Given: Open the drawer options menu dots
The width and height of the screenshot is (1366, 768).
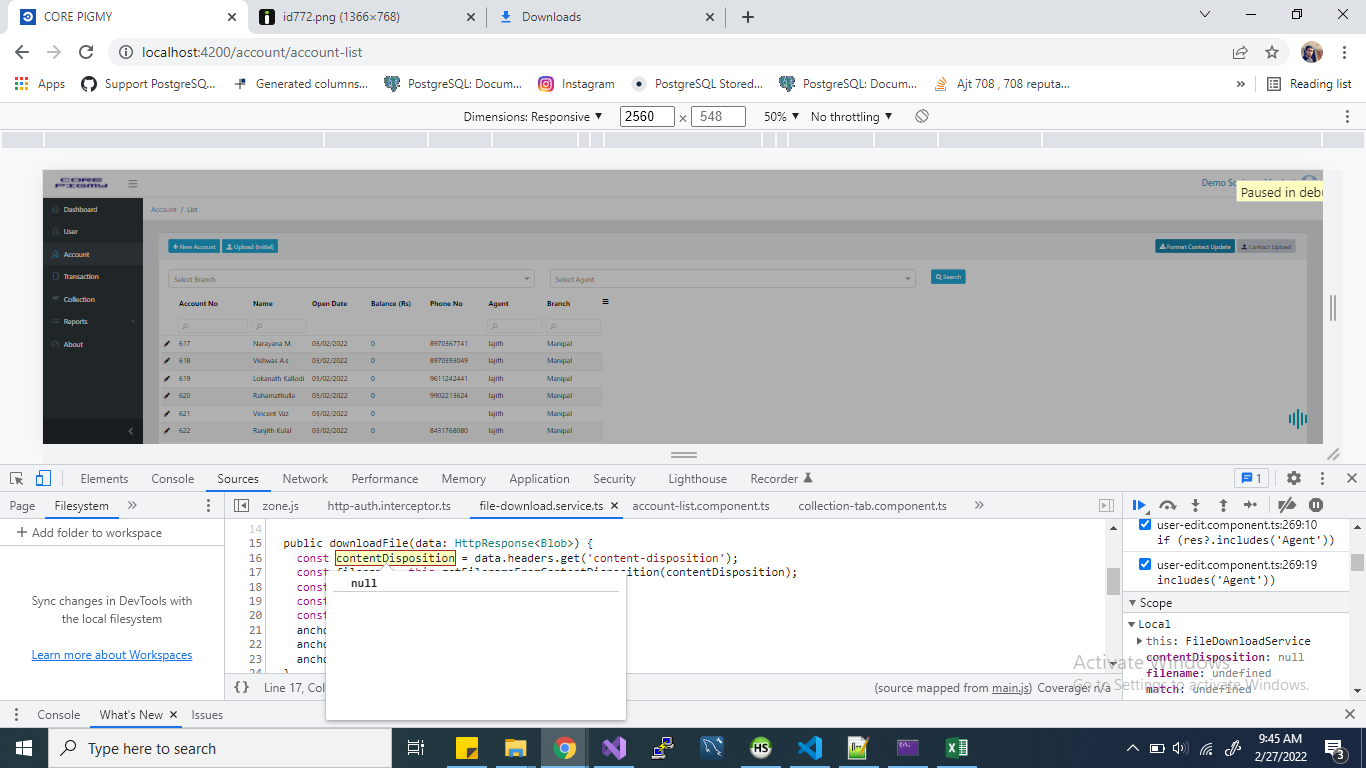Looking at the screenshot, I should (17, 714).
